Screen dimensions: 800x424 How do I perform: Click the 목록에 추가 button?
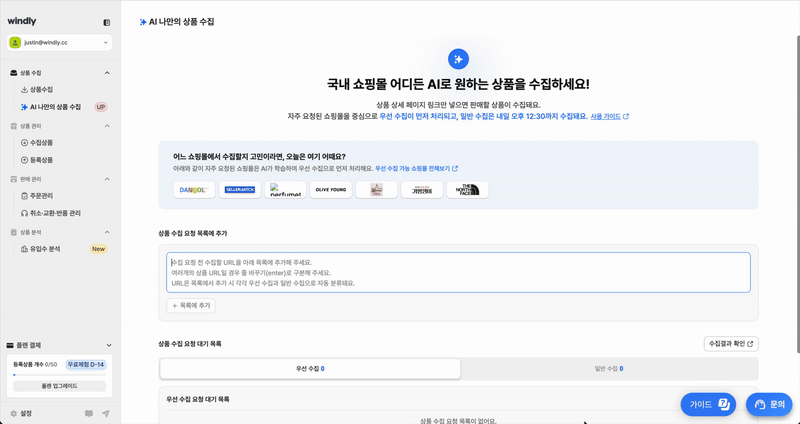191,306
